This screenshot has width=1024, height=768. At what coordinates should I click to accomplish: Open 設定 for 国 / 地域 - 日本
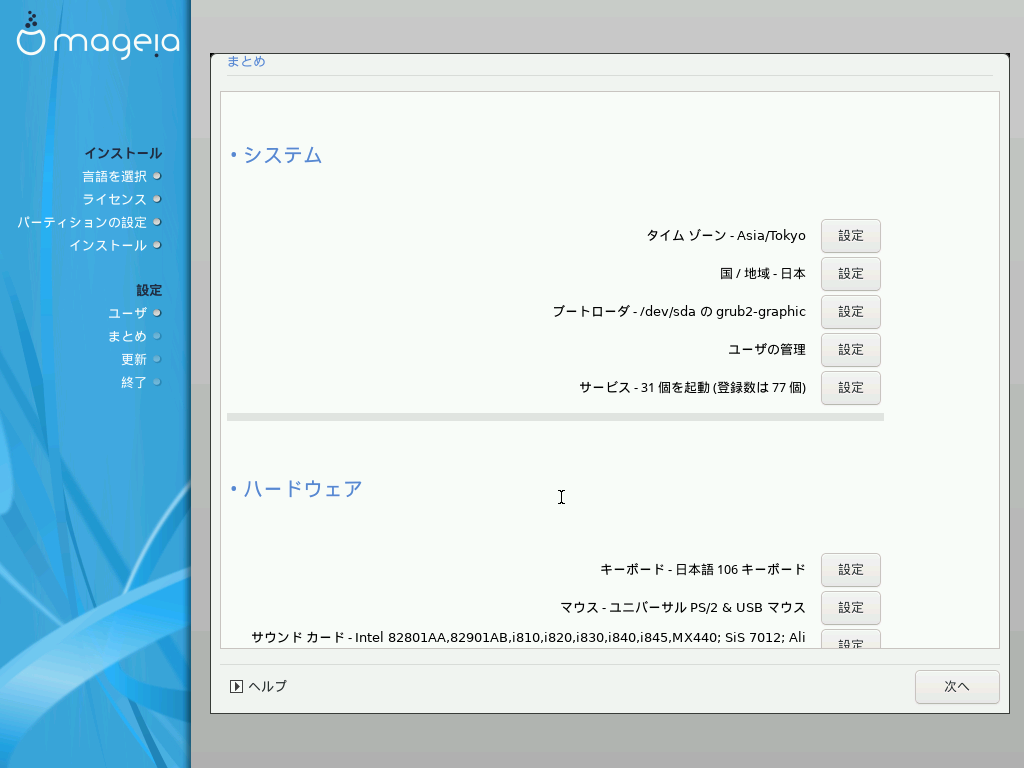click(850, 274)
